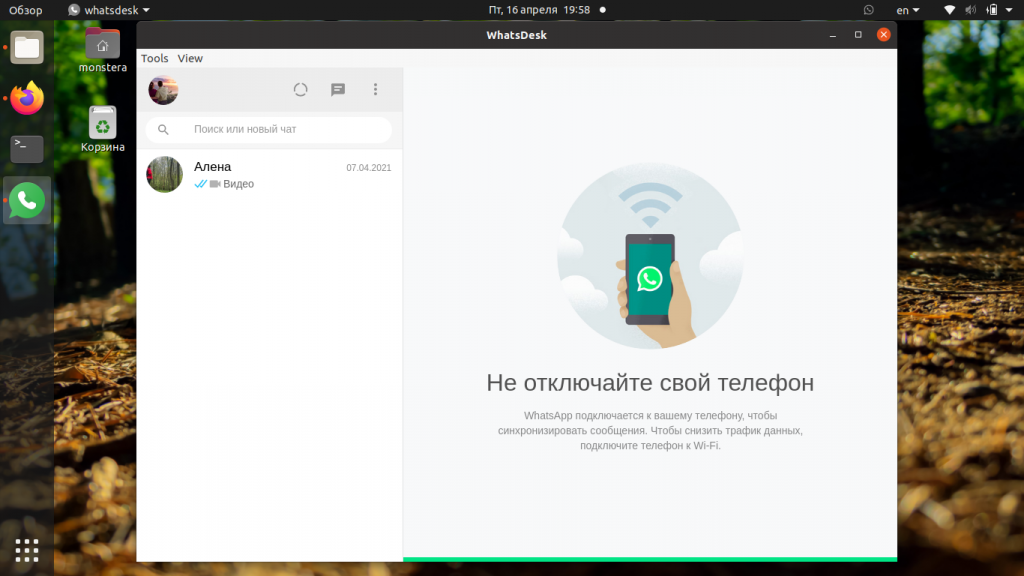Launch Firefox from the dock
Screen dimensions: 1024x576
(x=26, y=97)
